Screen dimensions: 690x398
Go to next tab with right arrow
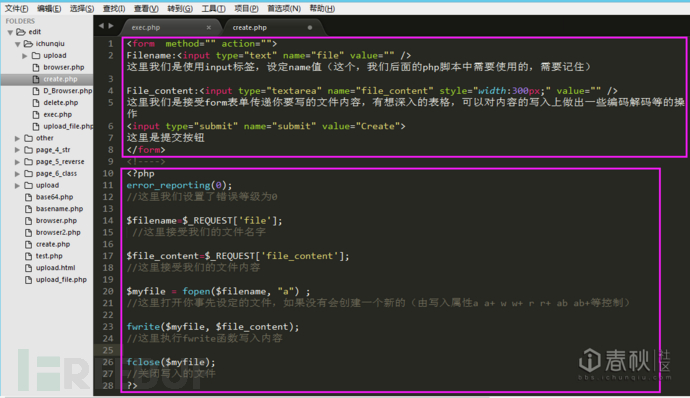click(x=111, y=26)
